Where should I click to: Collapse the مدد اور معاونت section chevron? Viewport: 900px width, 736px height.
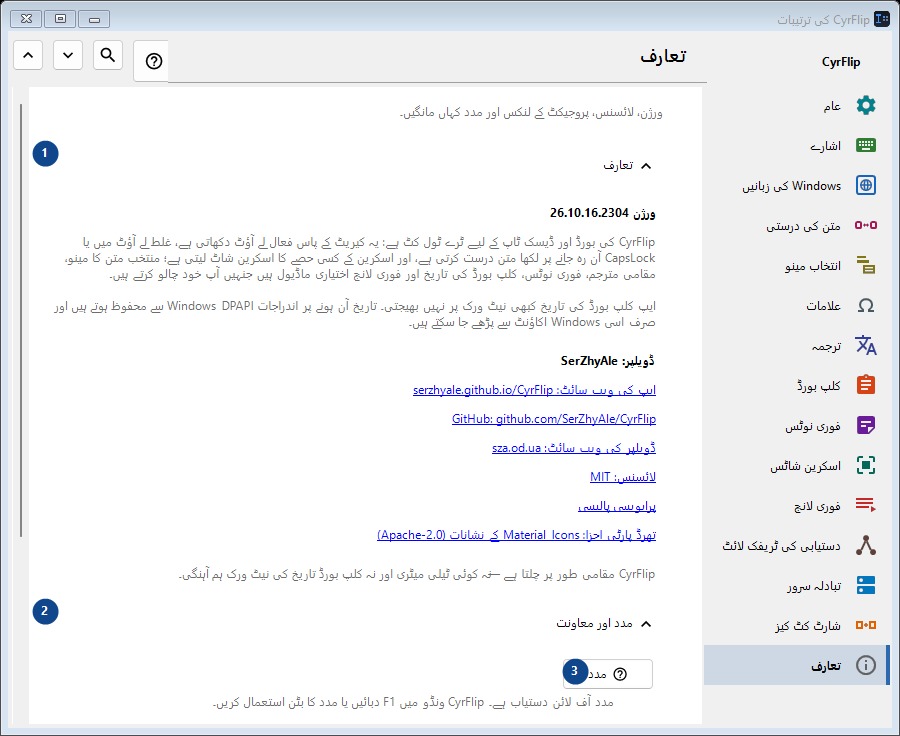(x=646, y=624)
